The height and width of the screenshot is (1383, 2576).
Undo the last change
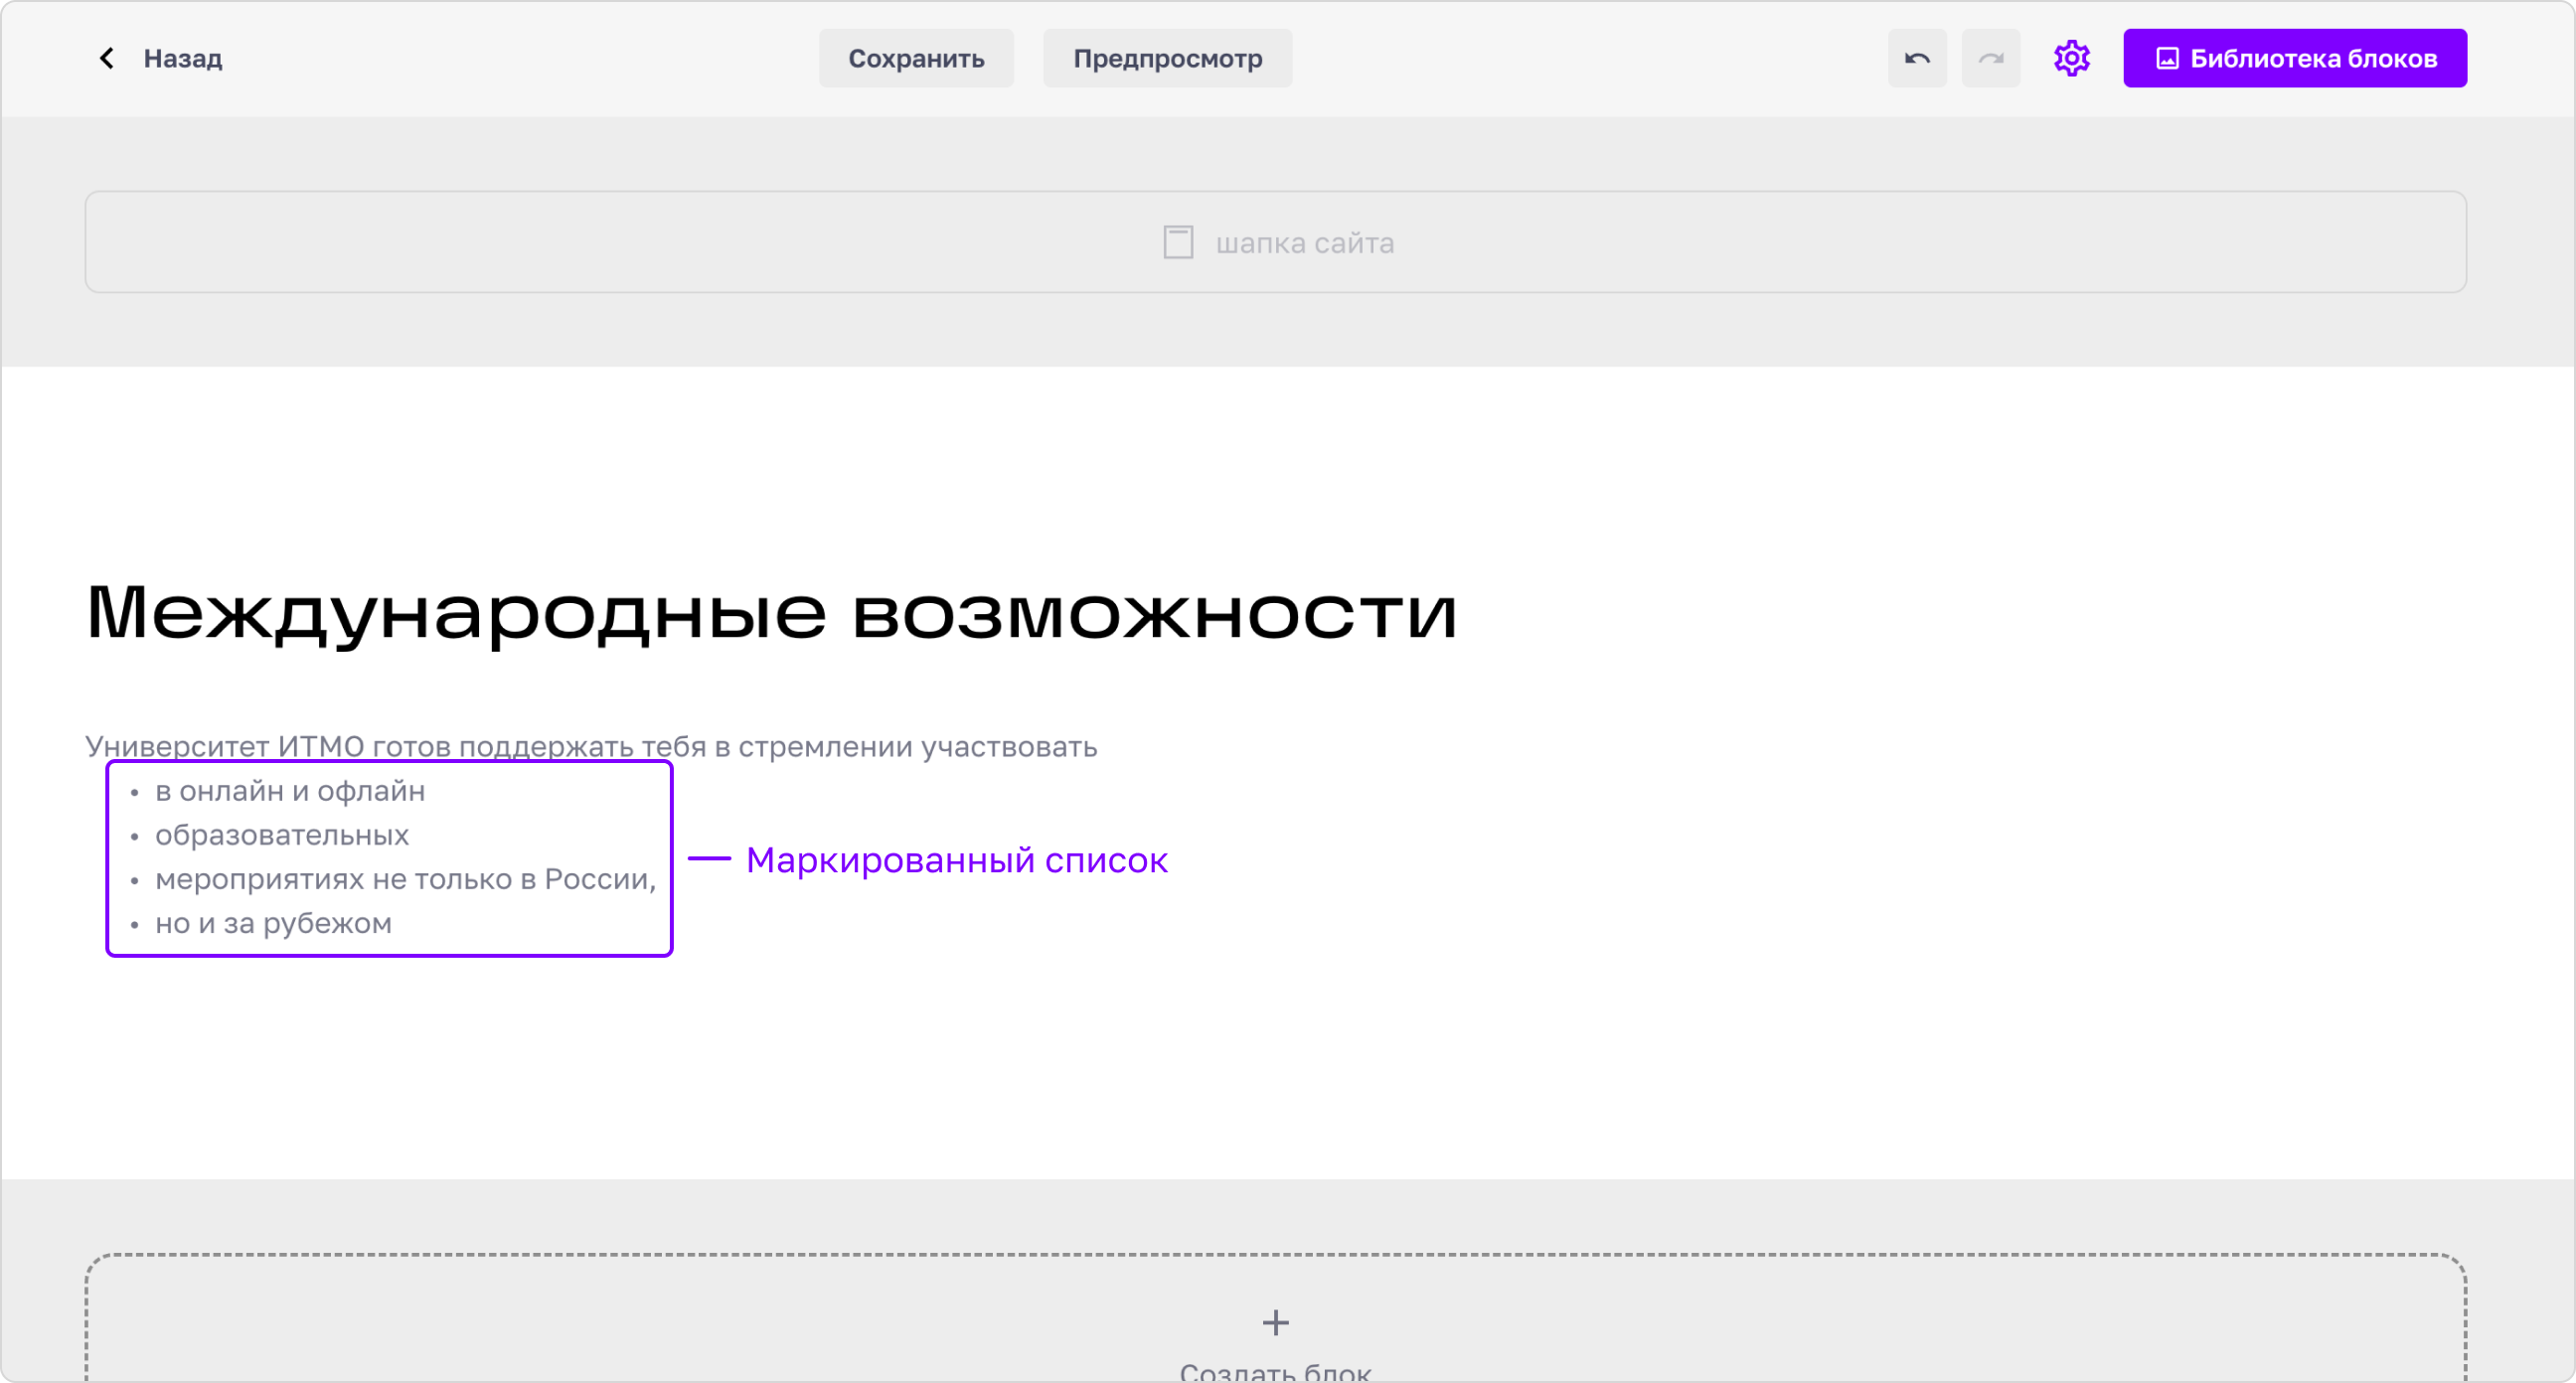pos(1917,58)
